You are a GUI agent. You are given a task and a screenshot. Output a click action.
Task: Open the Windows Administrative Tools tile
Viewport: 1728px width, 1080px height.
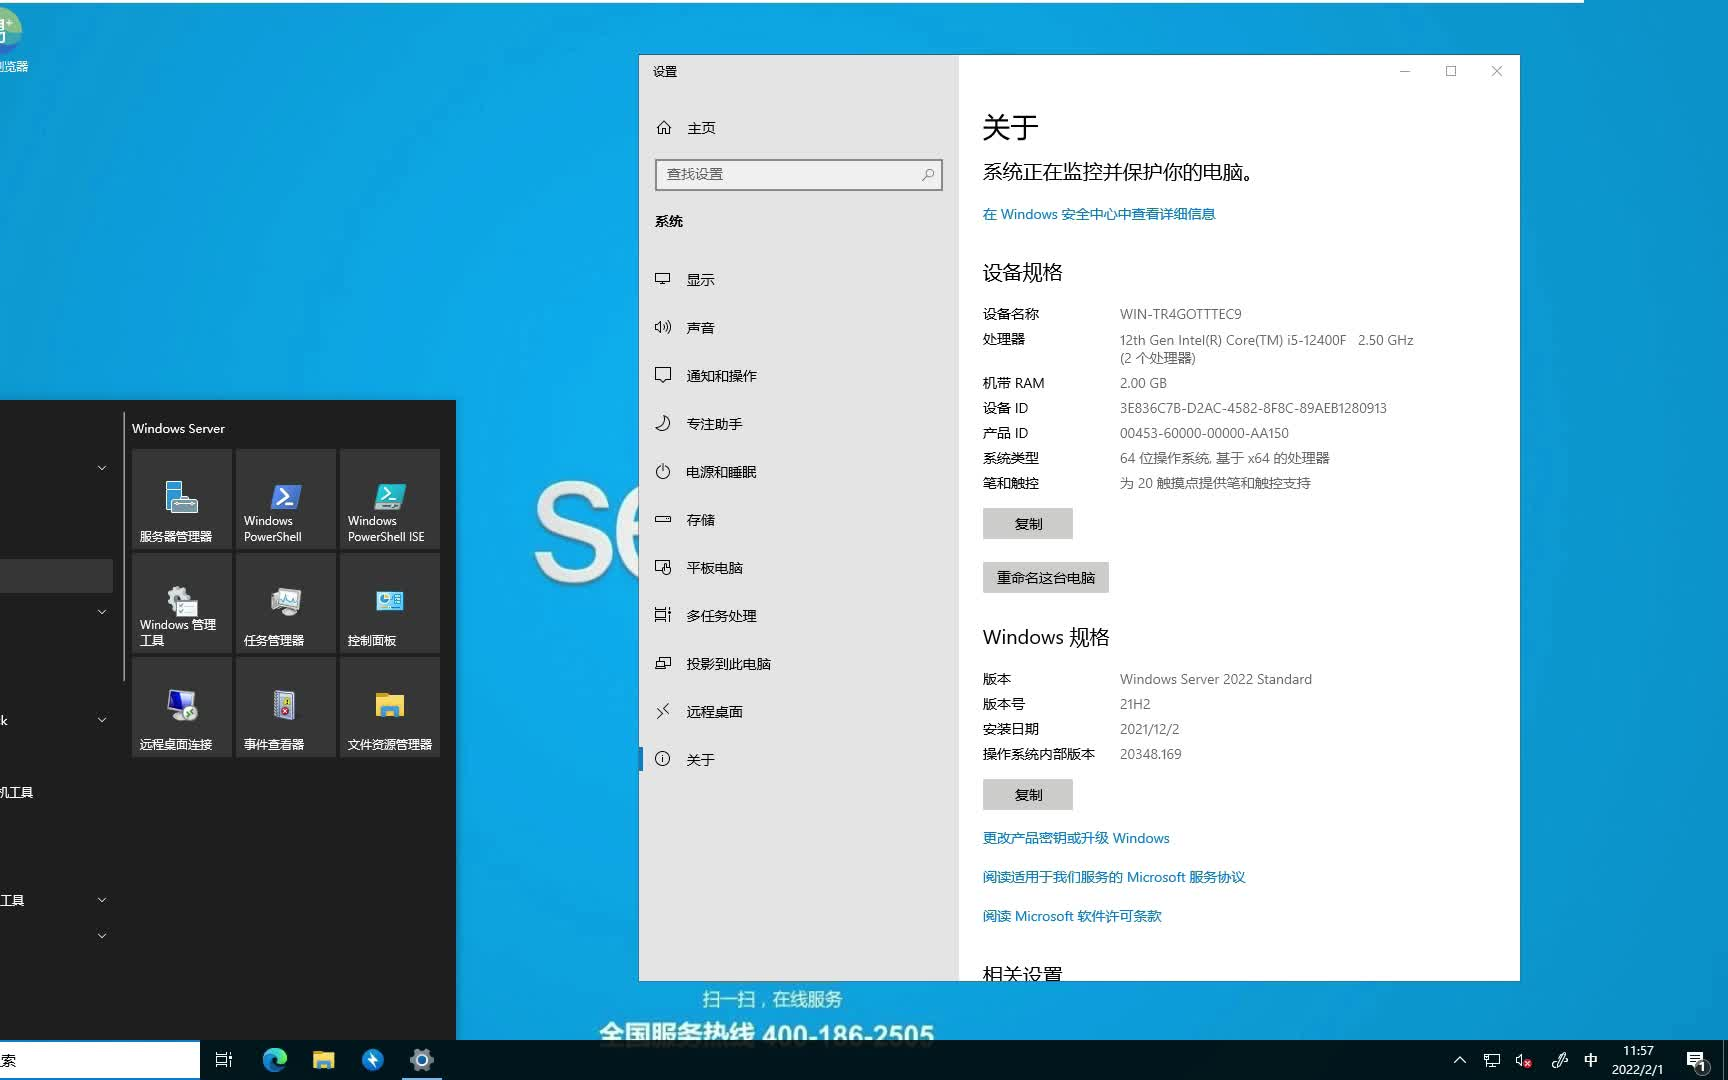182,602
